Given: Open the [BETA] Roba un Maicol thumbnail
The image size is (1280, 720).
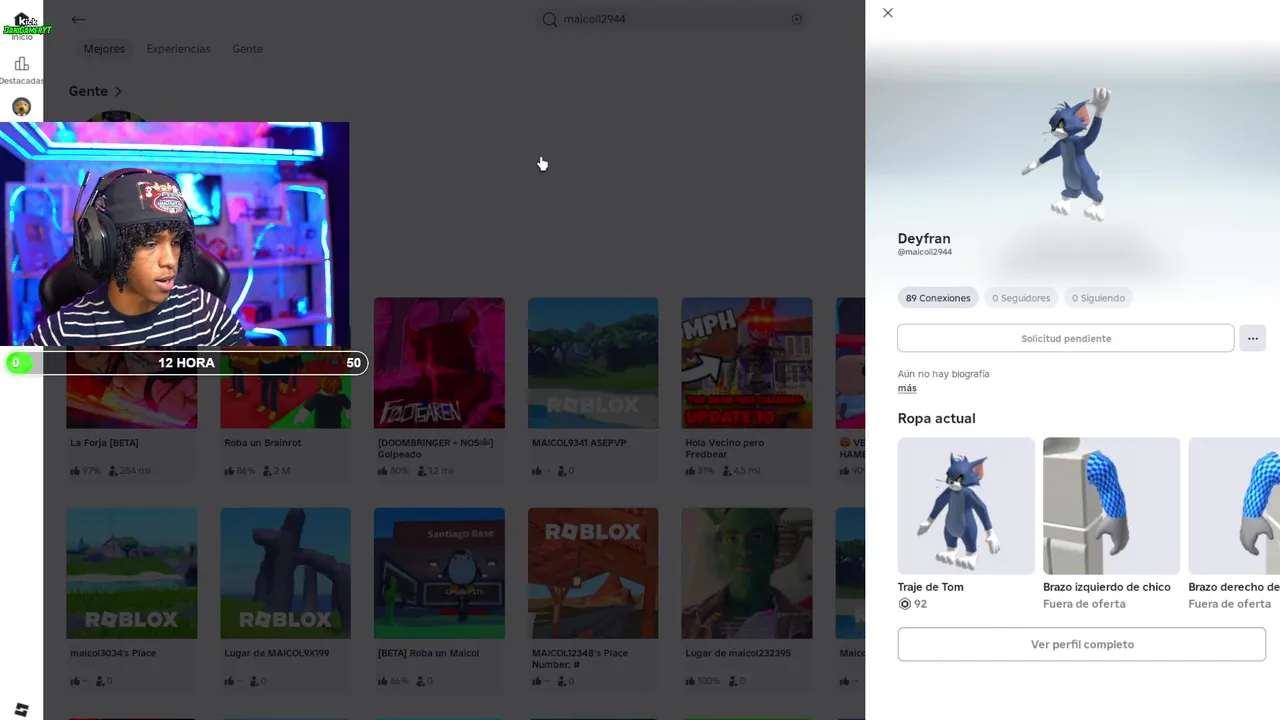Looking at the screenshot, I should coord(439,573).
